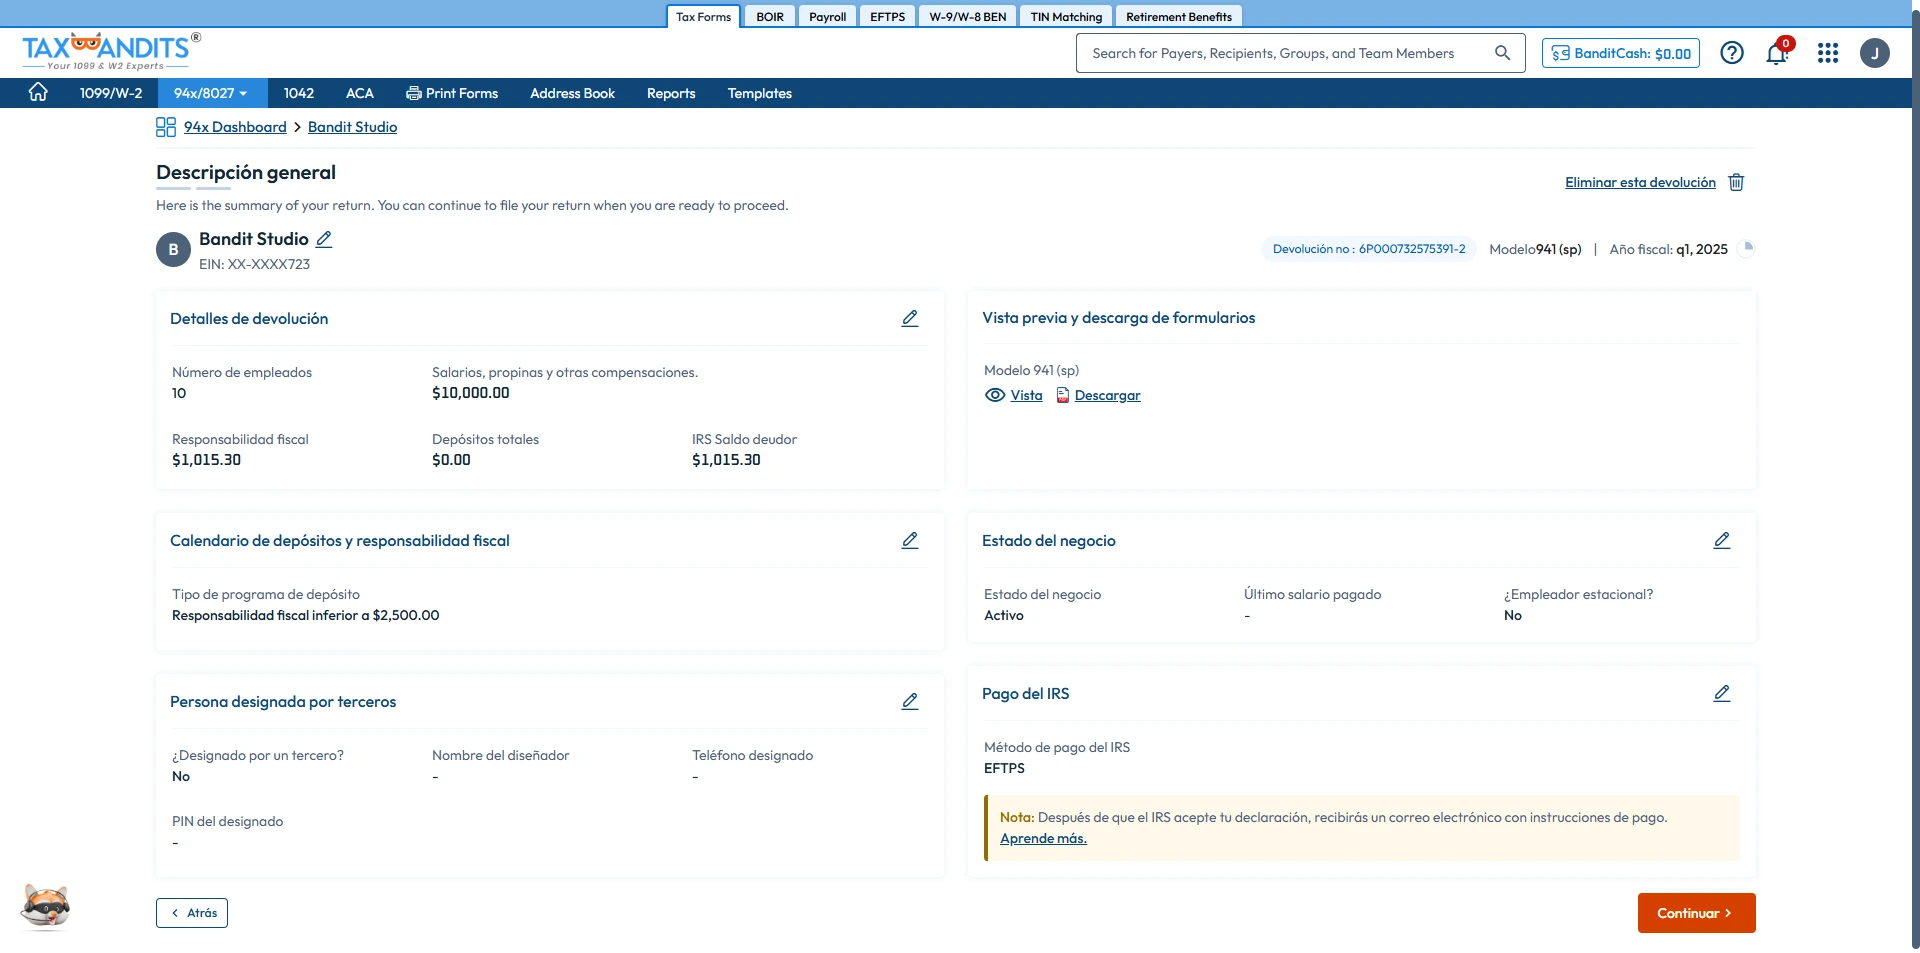This screenshot has height=953, width=1920.
Task: Open the help question mark icon
Action: coord(1732,53)
